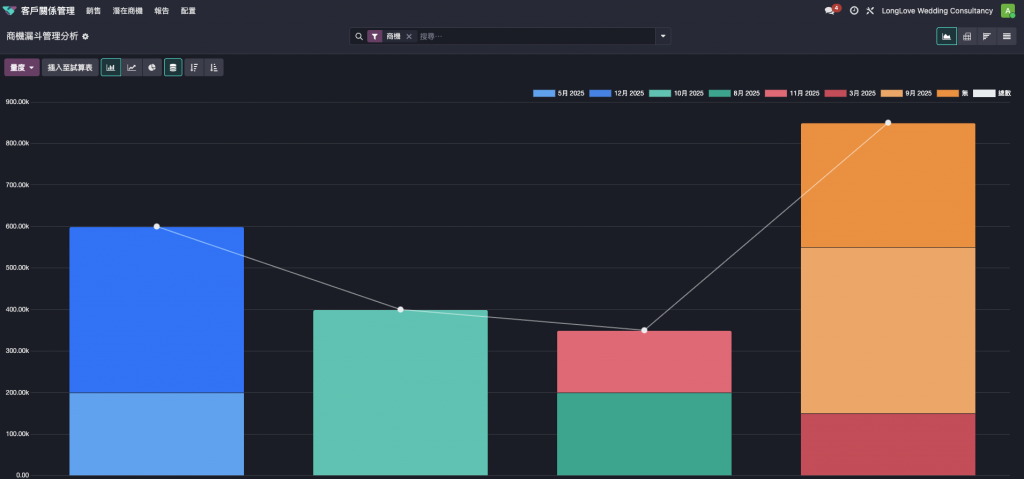Open the list view

click(1008, 37)
